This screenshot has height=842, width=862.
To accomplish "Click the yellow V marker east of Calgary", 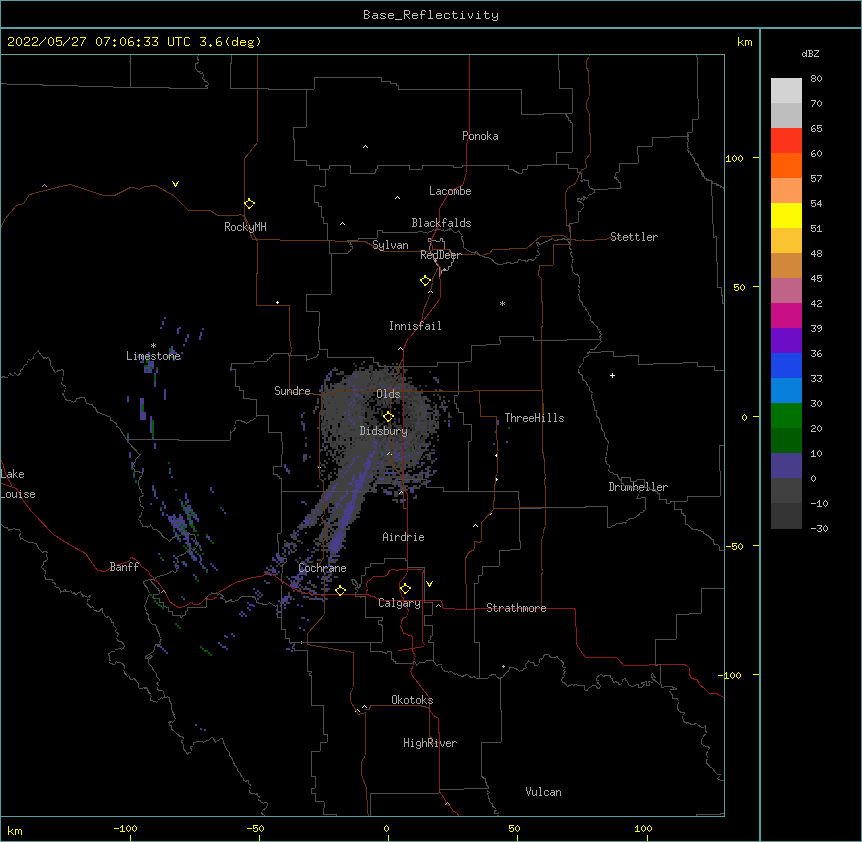I will (x=429, y=584).
